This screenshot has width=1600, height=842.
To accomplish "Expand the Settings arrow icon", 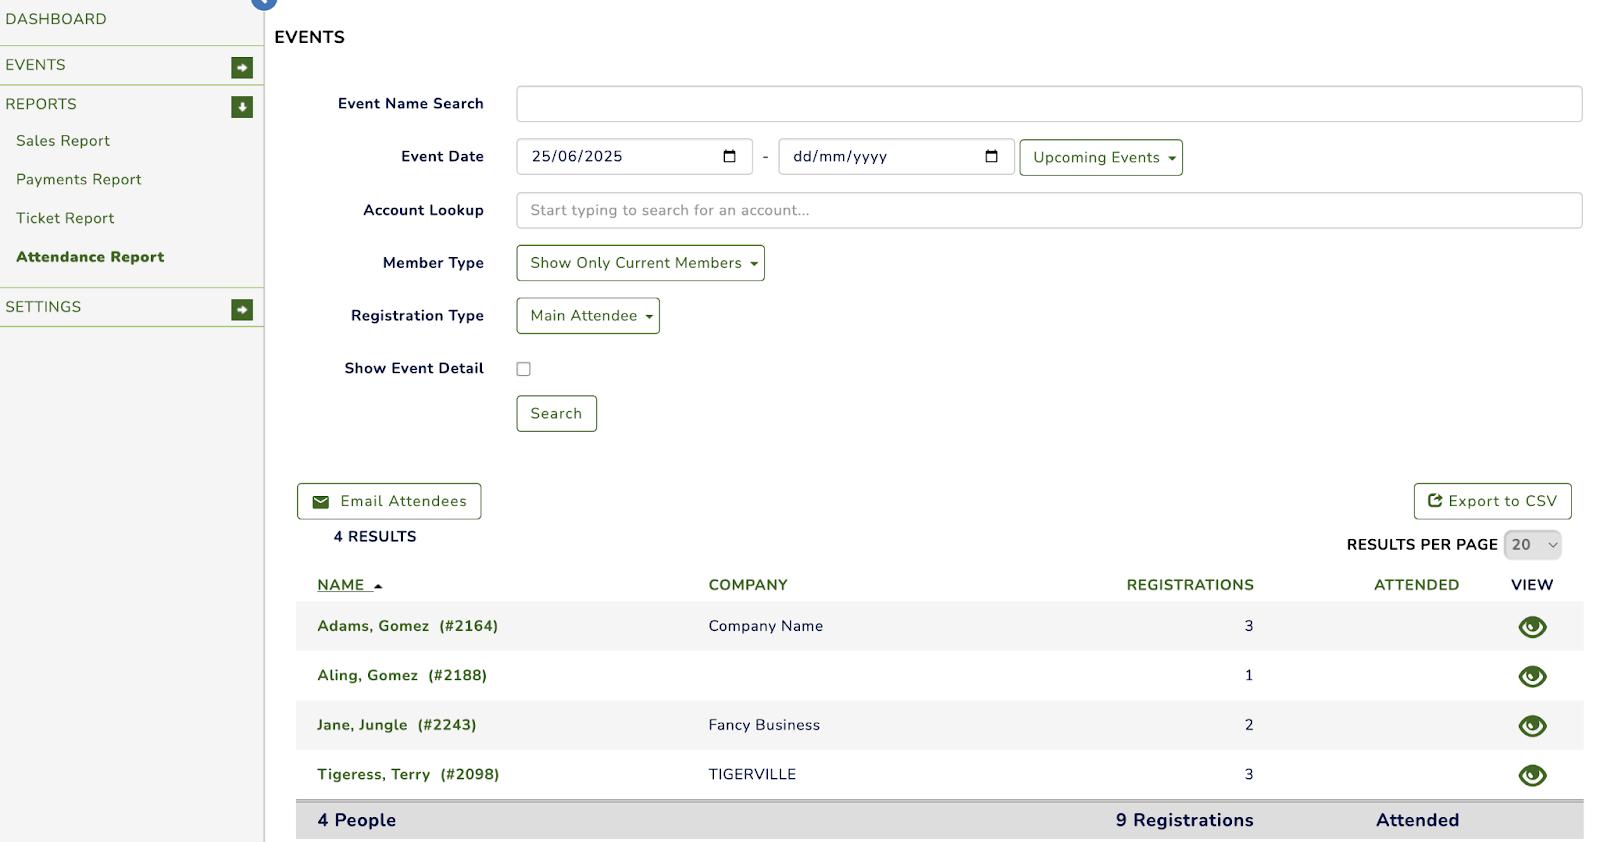I will click(x=242, y=310).
